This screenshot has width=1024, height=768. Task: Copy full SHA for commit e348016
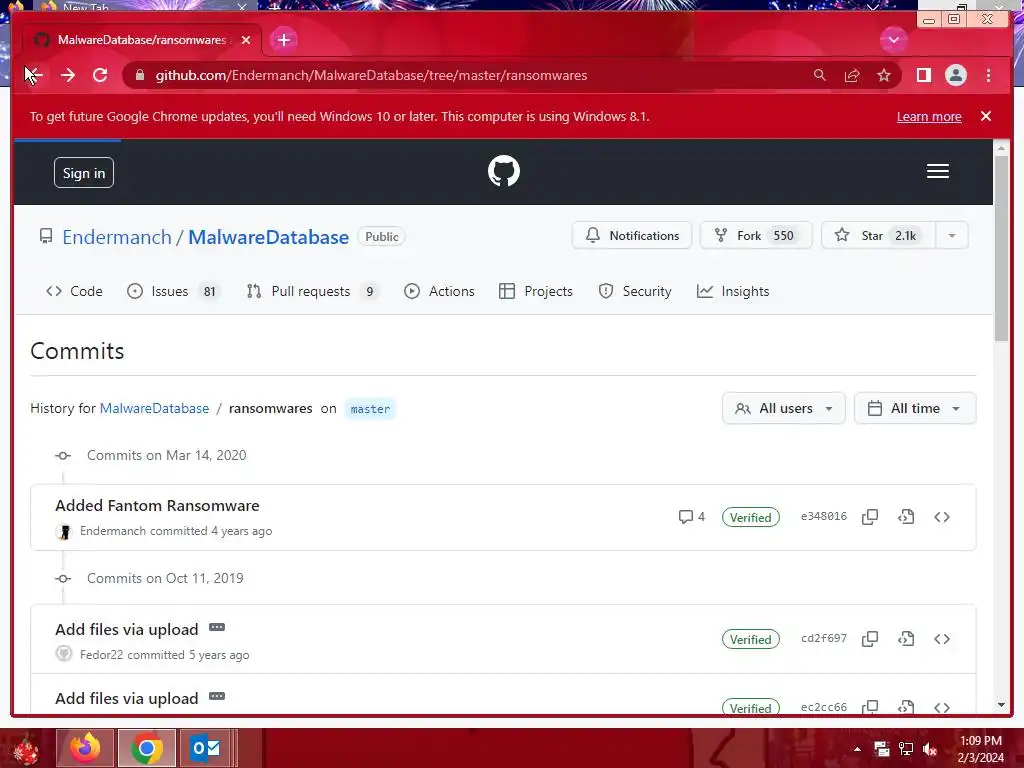[x=869, y=517]
